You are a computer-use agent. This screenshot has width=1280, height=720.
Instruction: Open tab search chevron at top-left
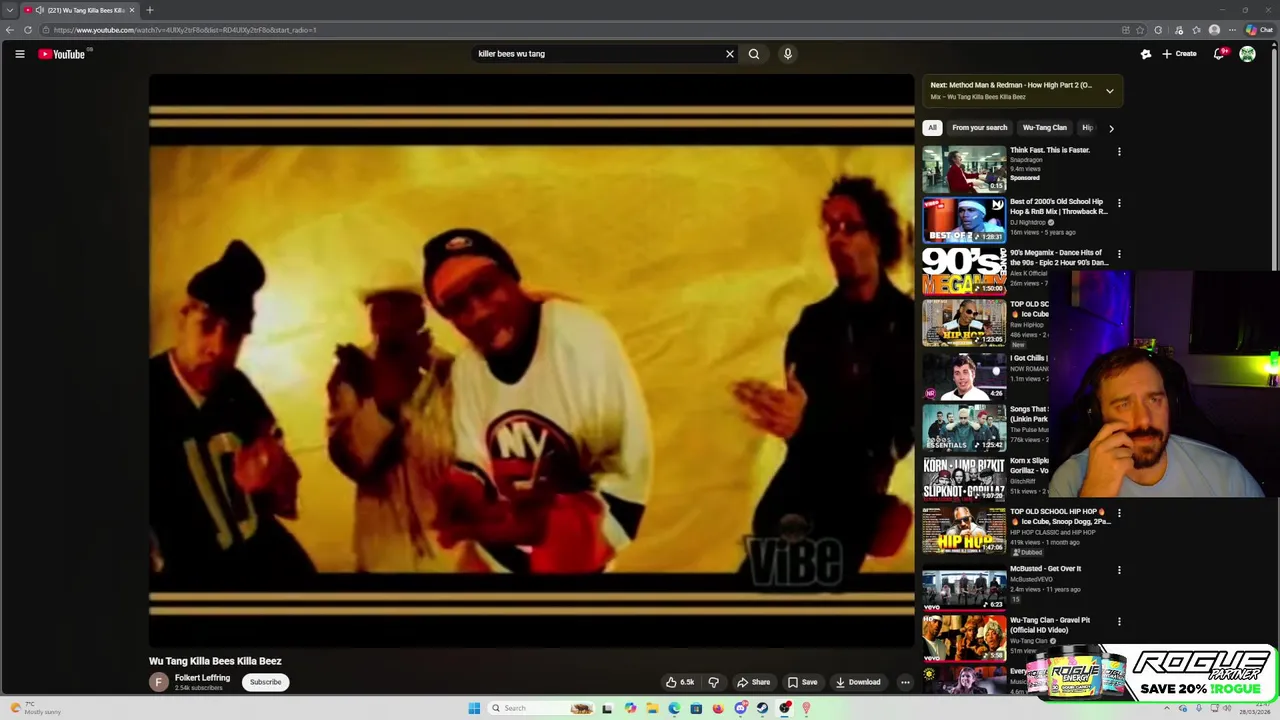10,10
